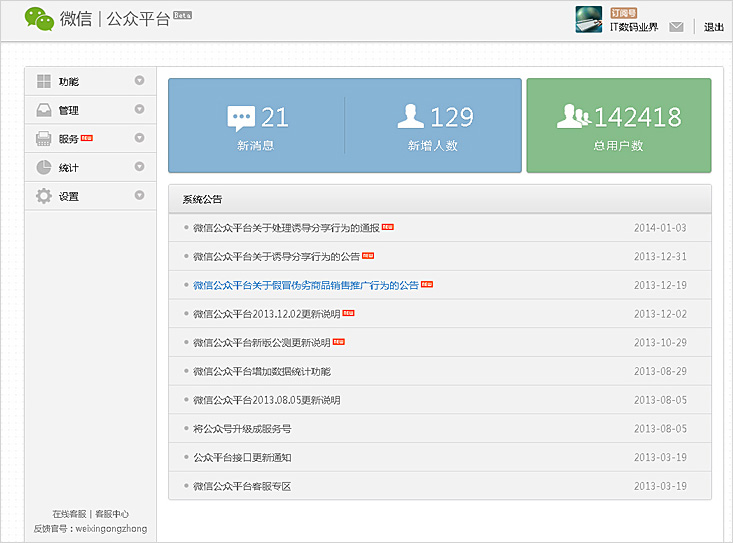Click the Beta badge next to 公众平台
733x543 pixels.
pos(182,15)
